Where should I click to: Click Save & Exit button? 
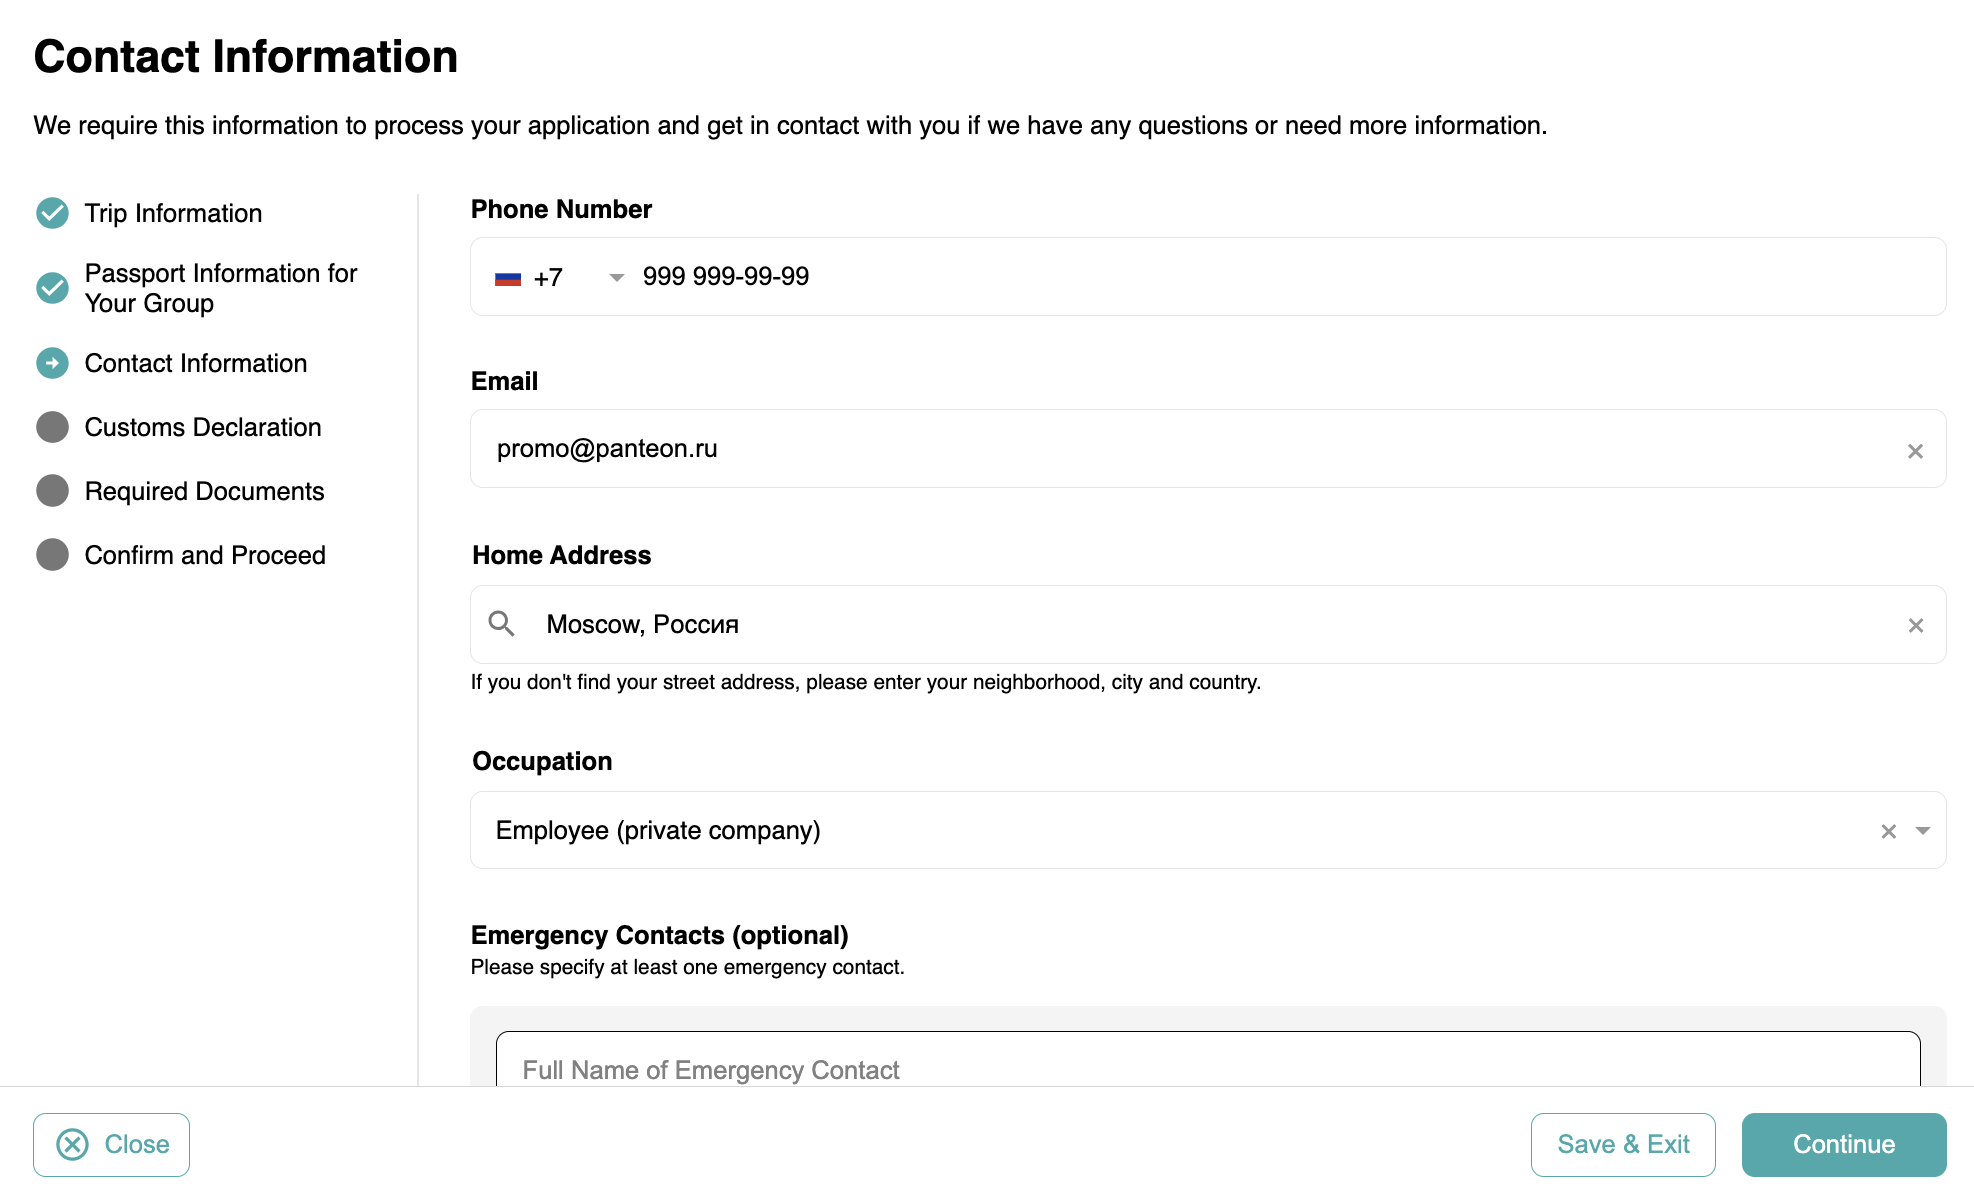tap(1622, 1144)
